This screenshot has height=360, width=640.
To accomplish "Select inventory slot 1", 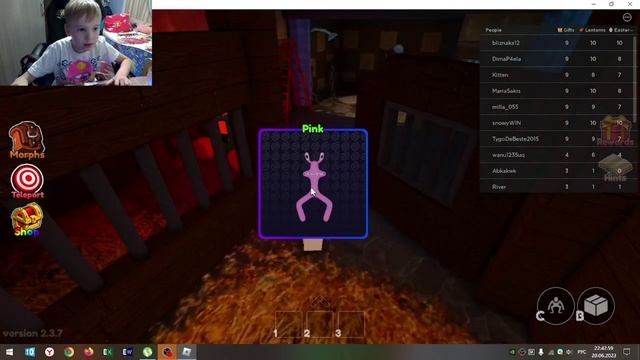I will pyautogui.click(x=288, y=324).
